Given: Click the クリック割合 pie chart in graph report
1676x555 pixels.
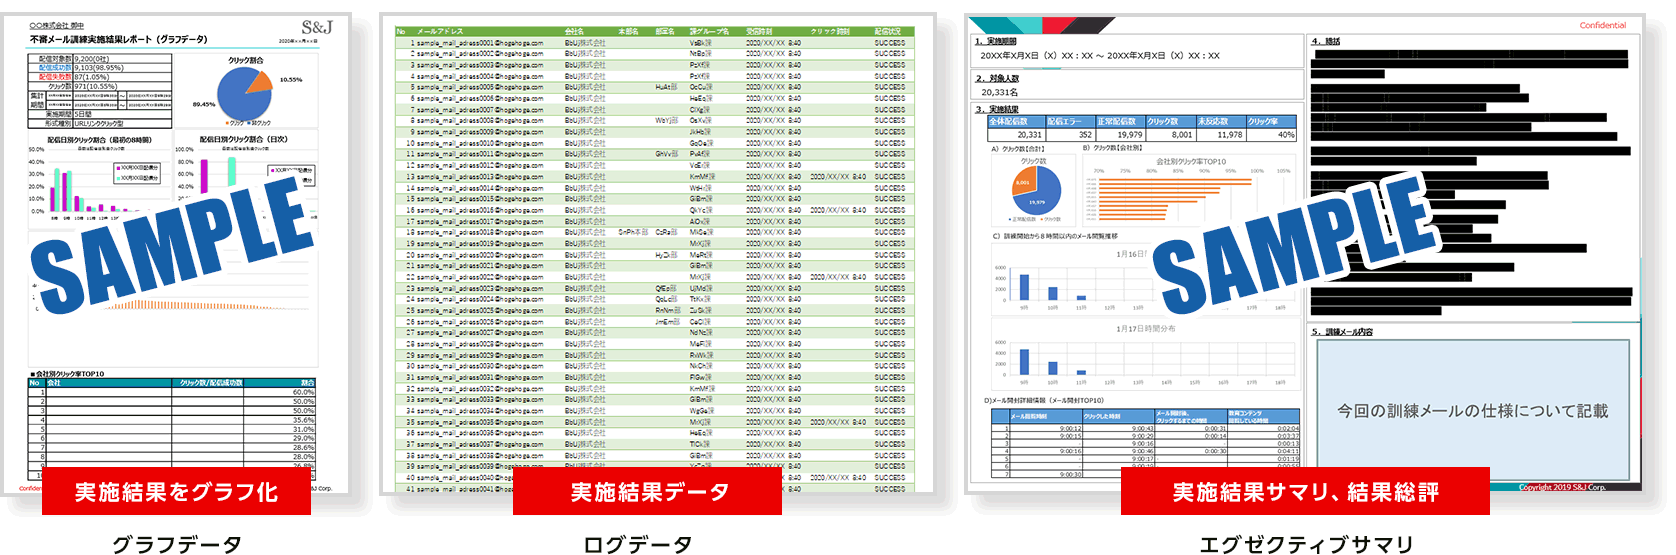Looking at the screenshot, I should point(245,94).
